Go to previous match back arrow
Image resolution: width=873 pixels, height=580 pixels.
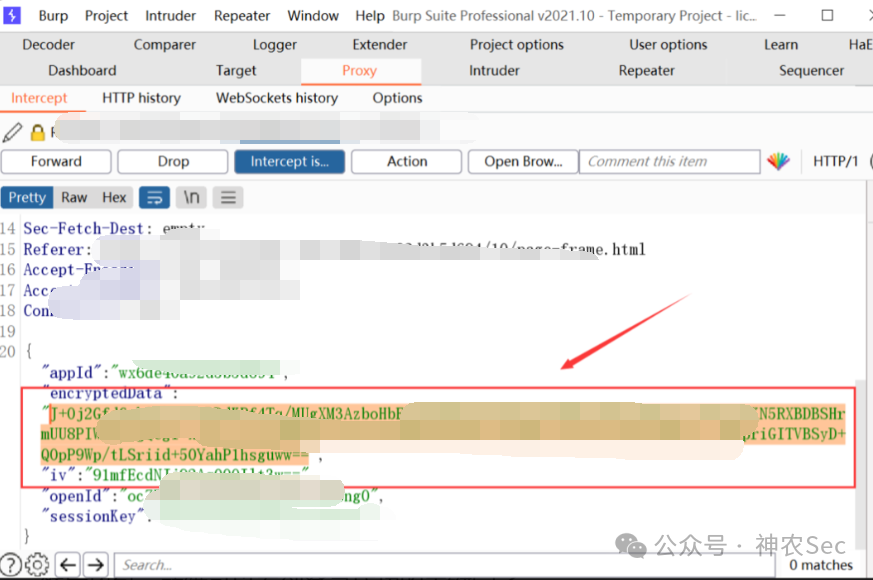(x=68, y=565)
